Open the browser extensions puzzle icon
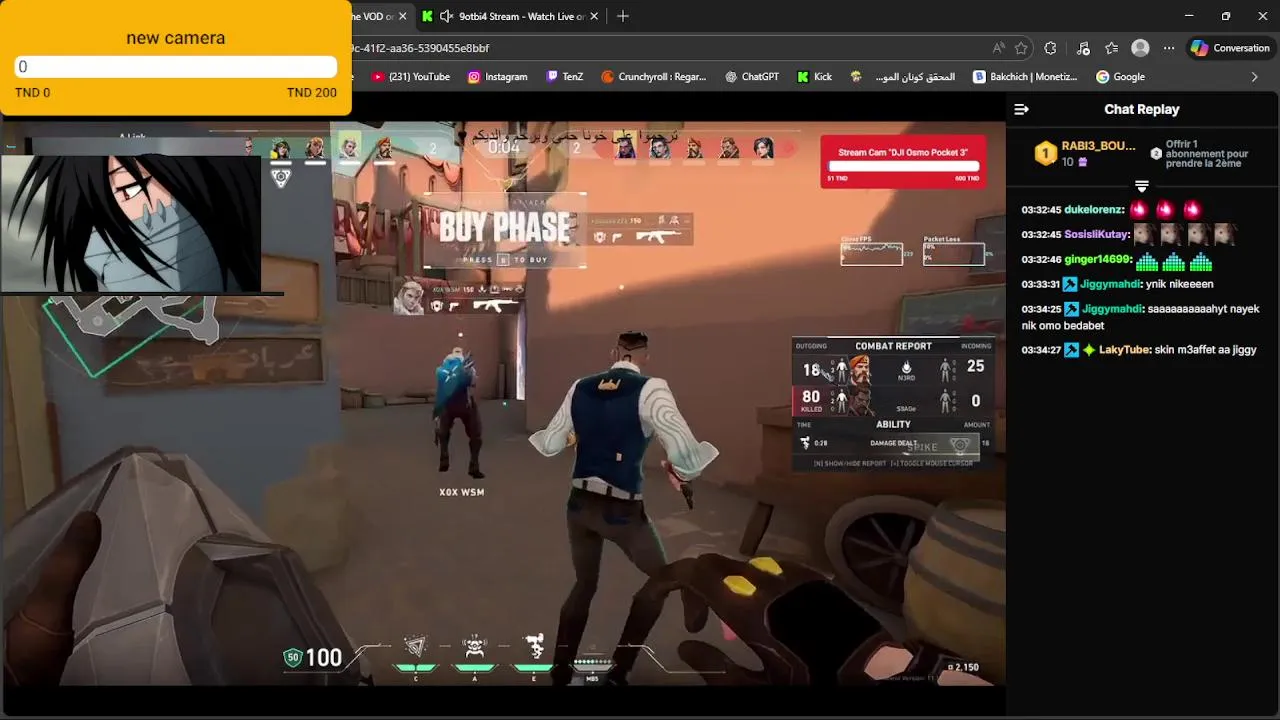This screenshot has width=1280, height=720. 1050,48
